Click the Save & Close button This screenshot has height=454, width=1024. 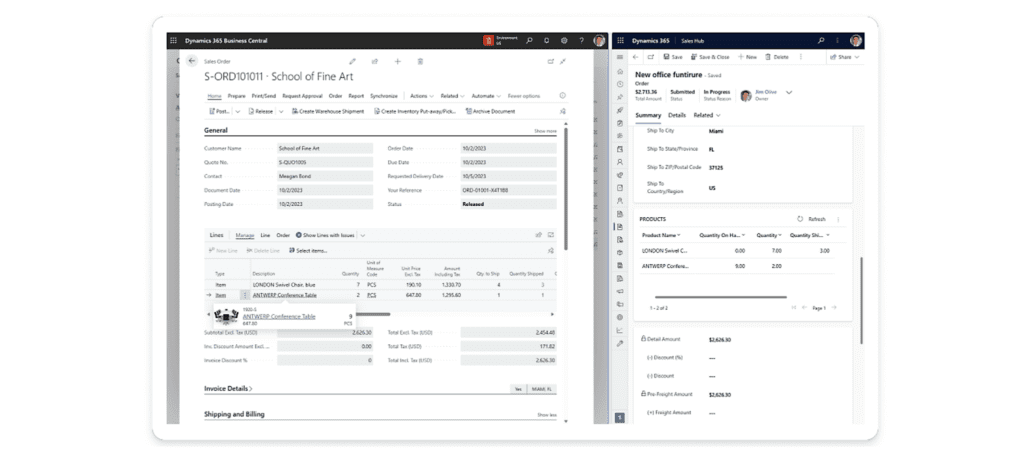point(710,57)
